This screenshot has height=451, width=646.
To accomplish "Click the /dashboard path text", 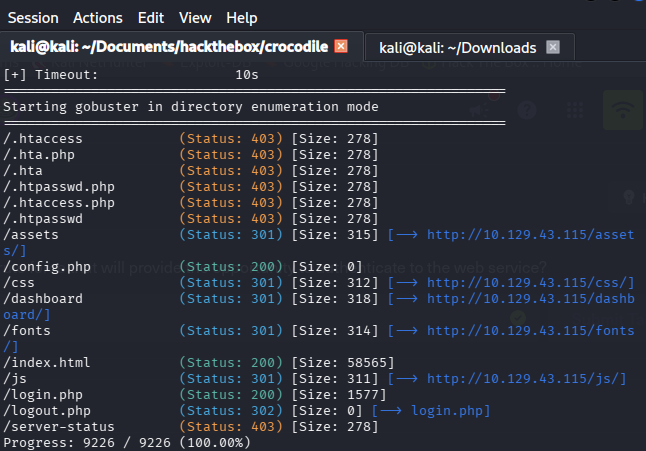I will [43, 299].
